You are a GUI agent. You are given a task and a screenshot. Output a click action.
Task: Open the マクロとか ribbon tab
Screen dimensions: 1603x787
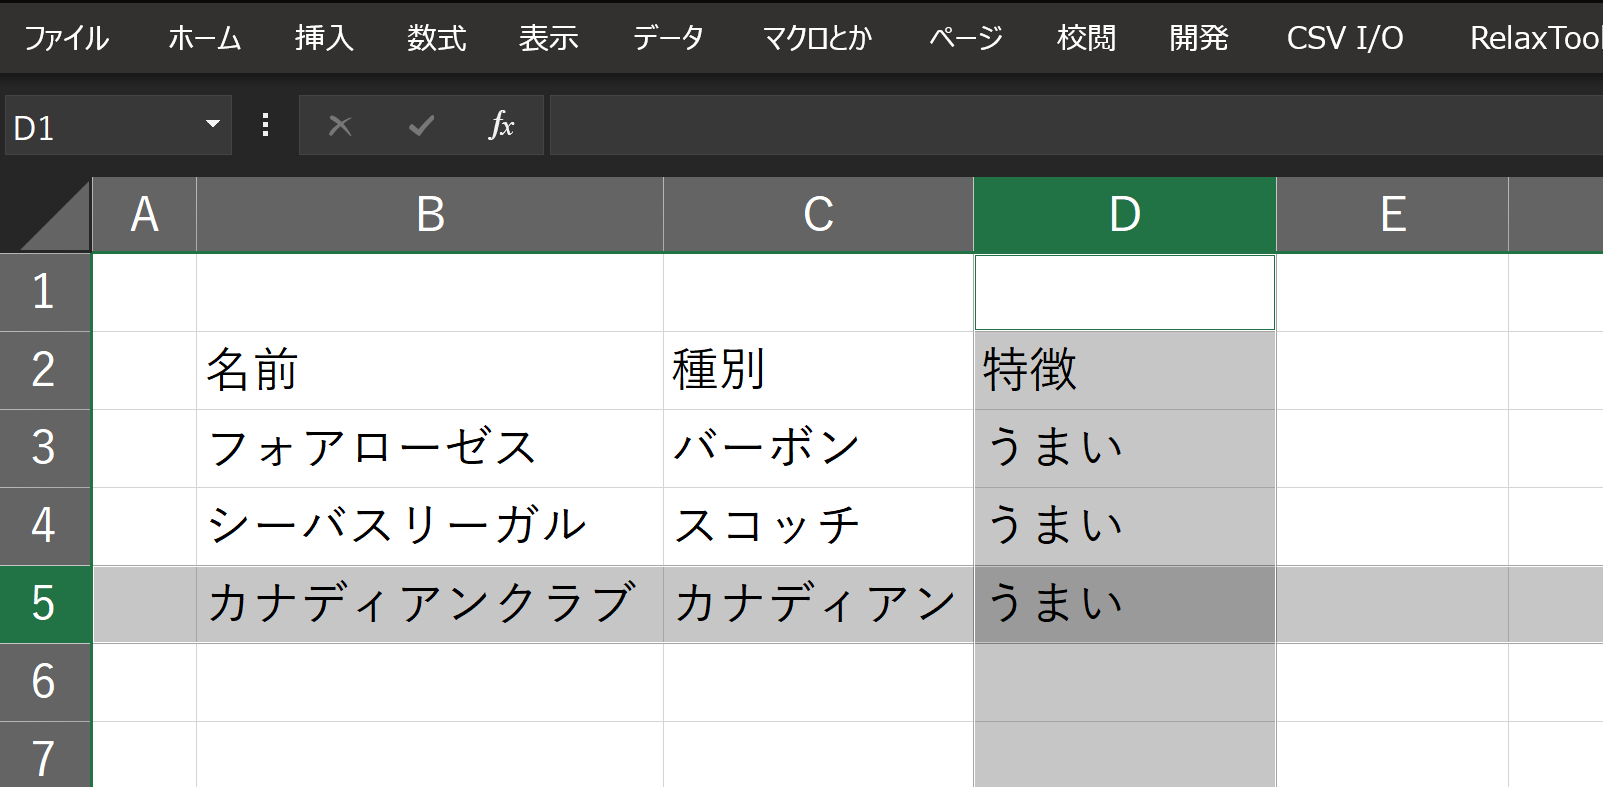[x=817, y=38]
